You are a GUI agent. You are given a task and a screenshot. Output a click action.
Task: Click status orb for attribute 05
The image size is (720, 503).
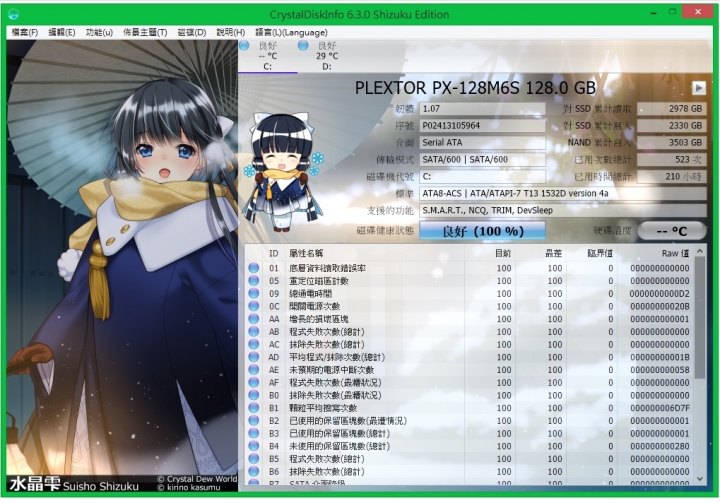click(253, 281)
